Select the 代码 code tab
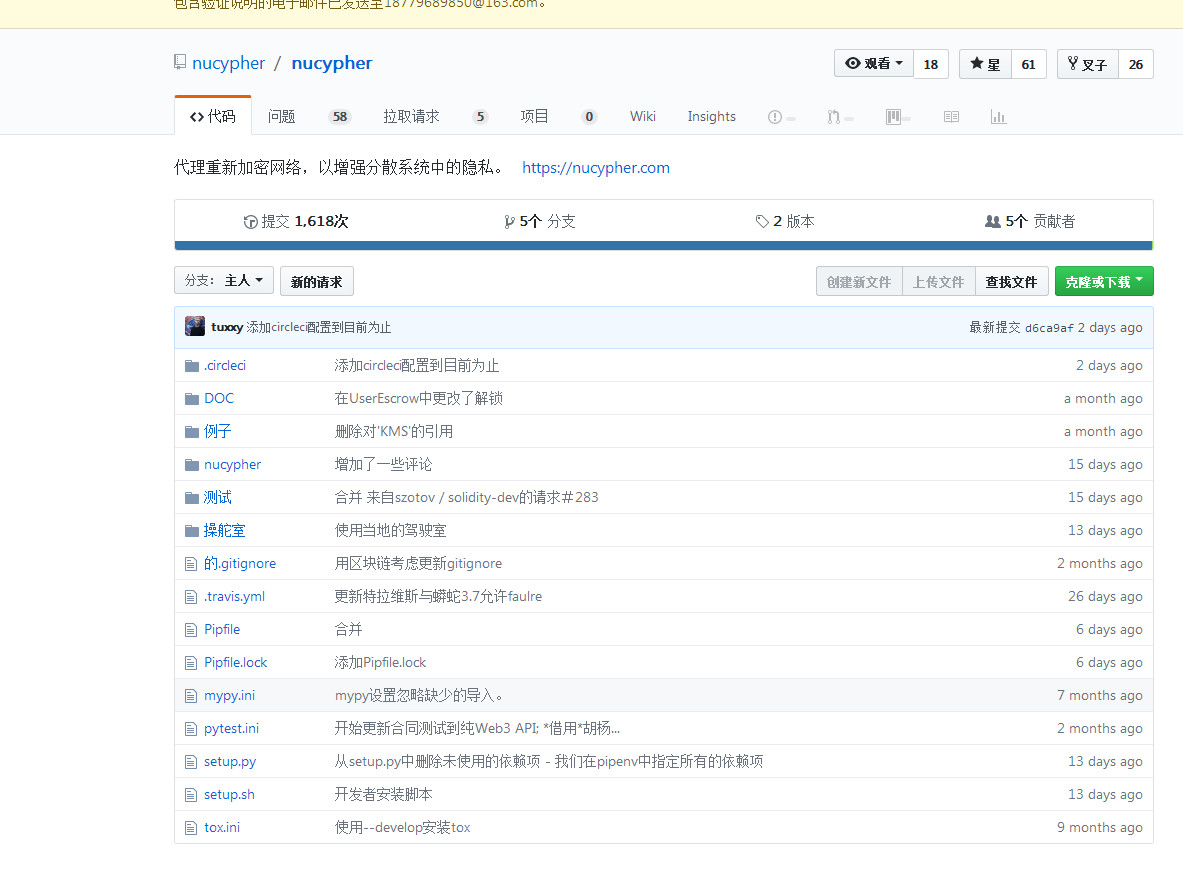1183x869 pixels. (213, 116)
